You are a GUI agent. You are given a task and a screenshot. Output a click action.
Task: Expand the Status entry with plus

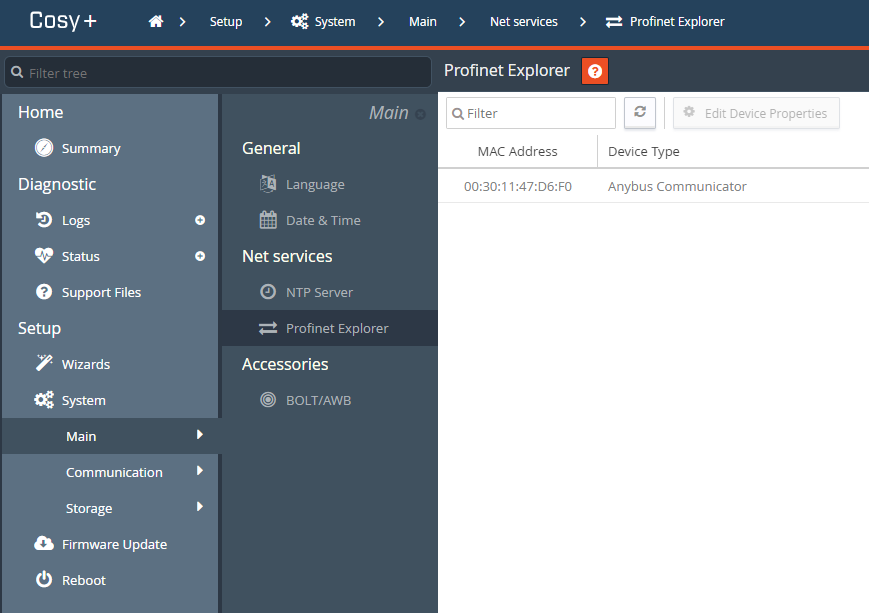pos(200,256)
